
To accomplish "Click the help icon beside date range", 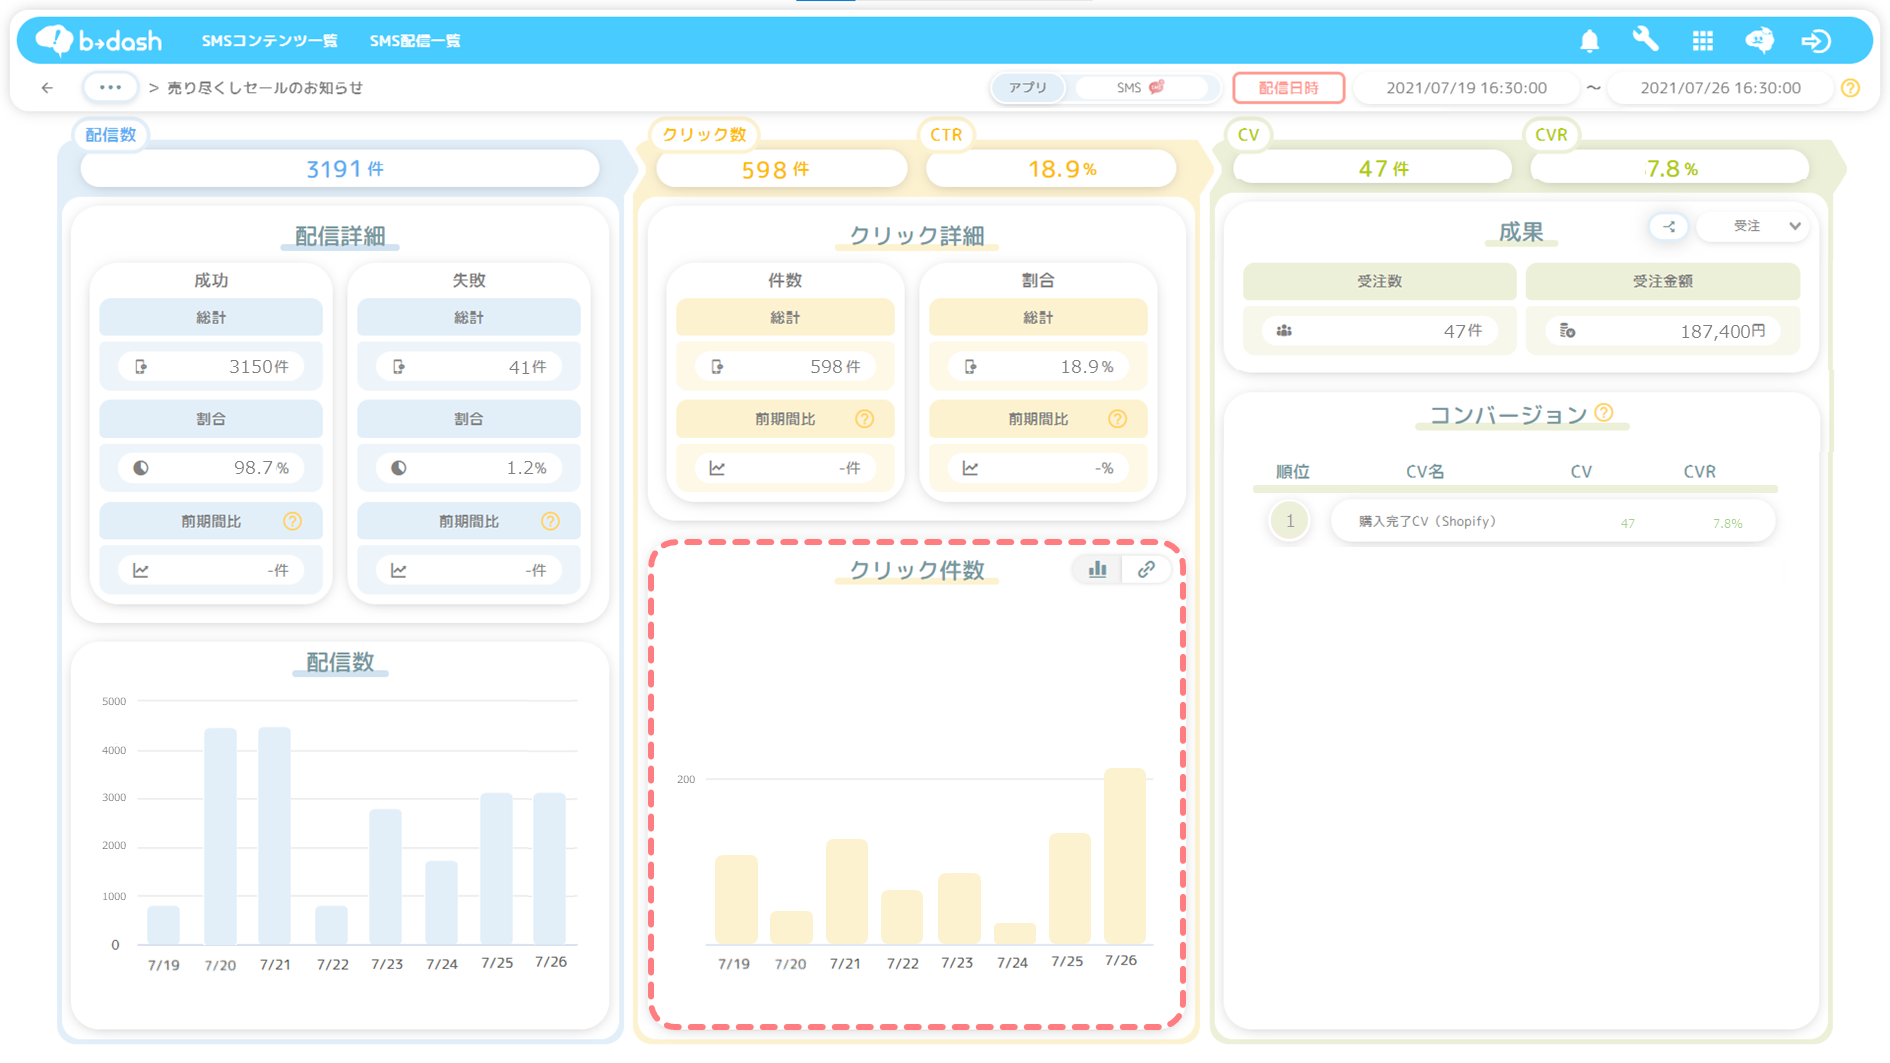I will 1850,88.
